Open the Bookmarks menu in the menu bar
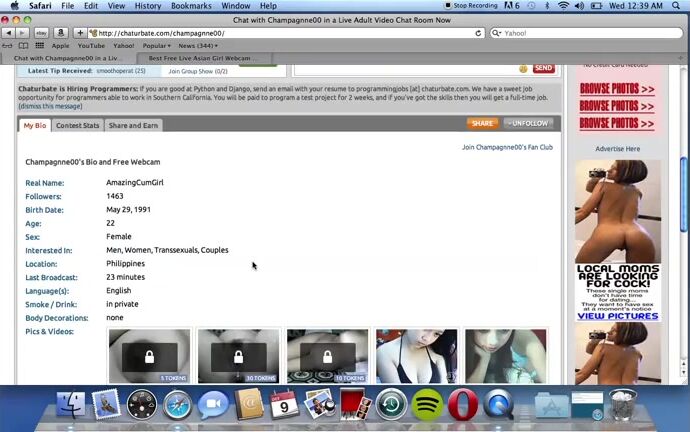690x432 pixels. click(x=190, y=6)
